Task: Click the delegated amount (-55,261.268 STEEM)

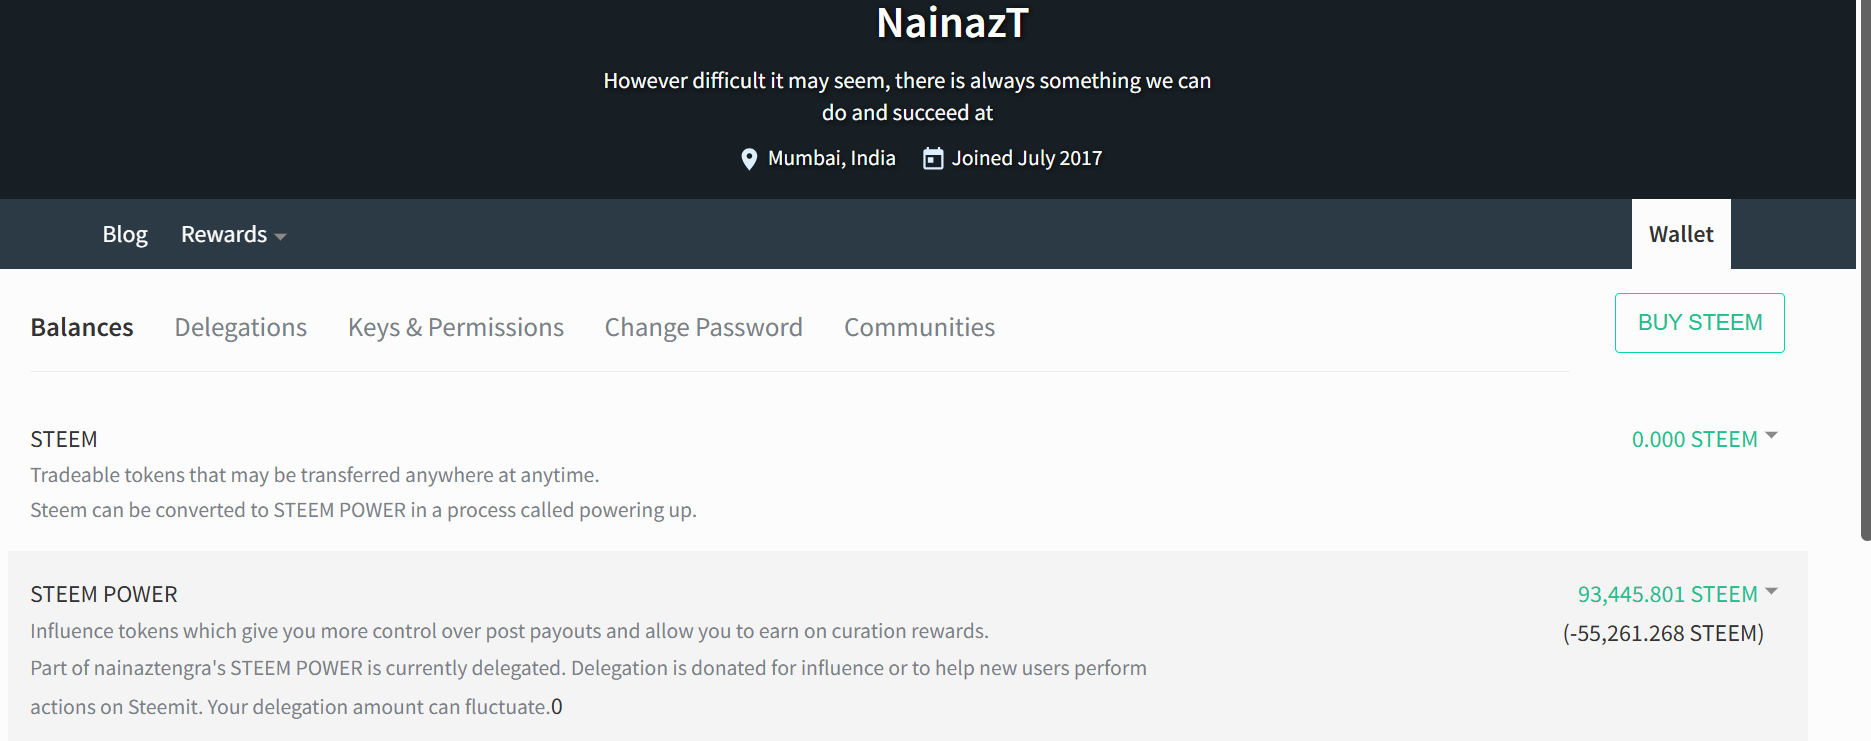Action: (x=1663, y=633)
